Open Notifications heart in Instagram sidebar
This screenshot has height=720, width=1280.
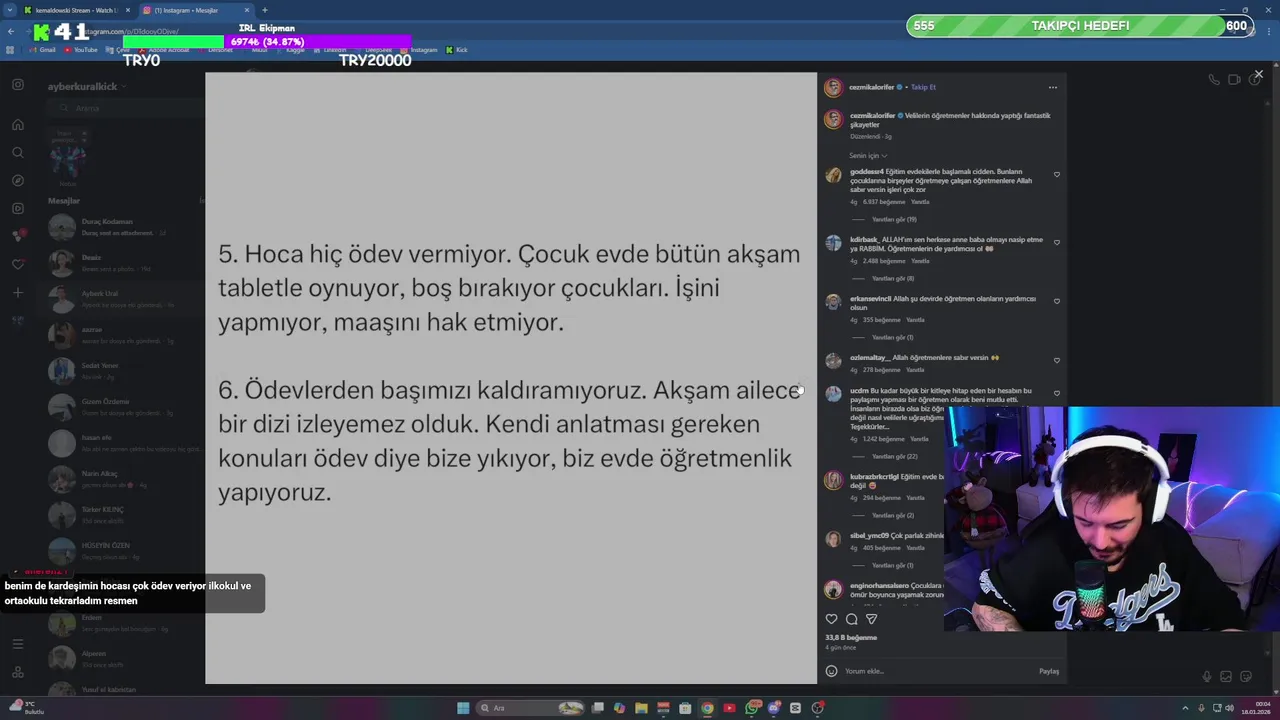pyautogui.click(x=18, y=265)
